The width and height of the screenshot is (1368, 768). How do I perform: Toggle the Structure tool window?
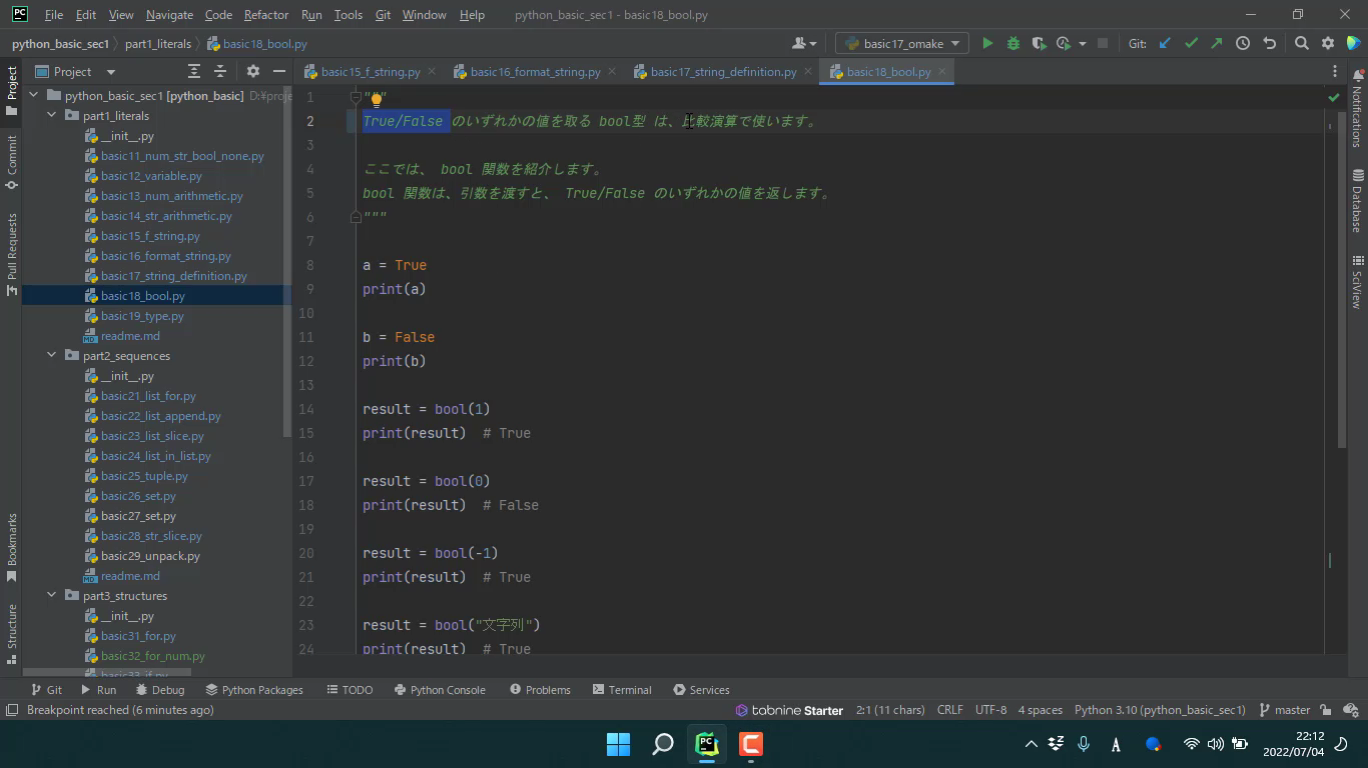[12, 627]
